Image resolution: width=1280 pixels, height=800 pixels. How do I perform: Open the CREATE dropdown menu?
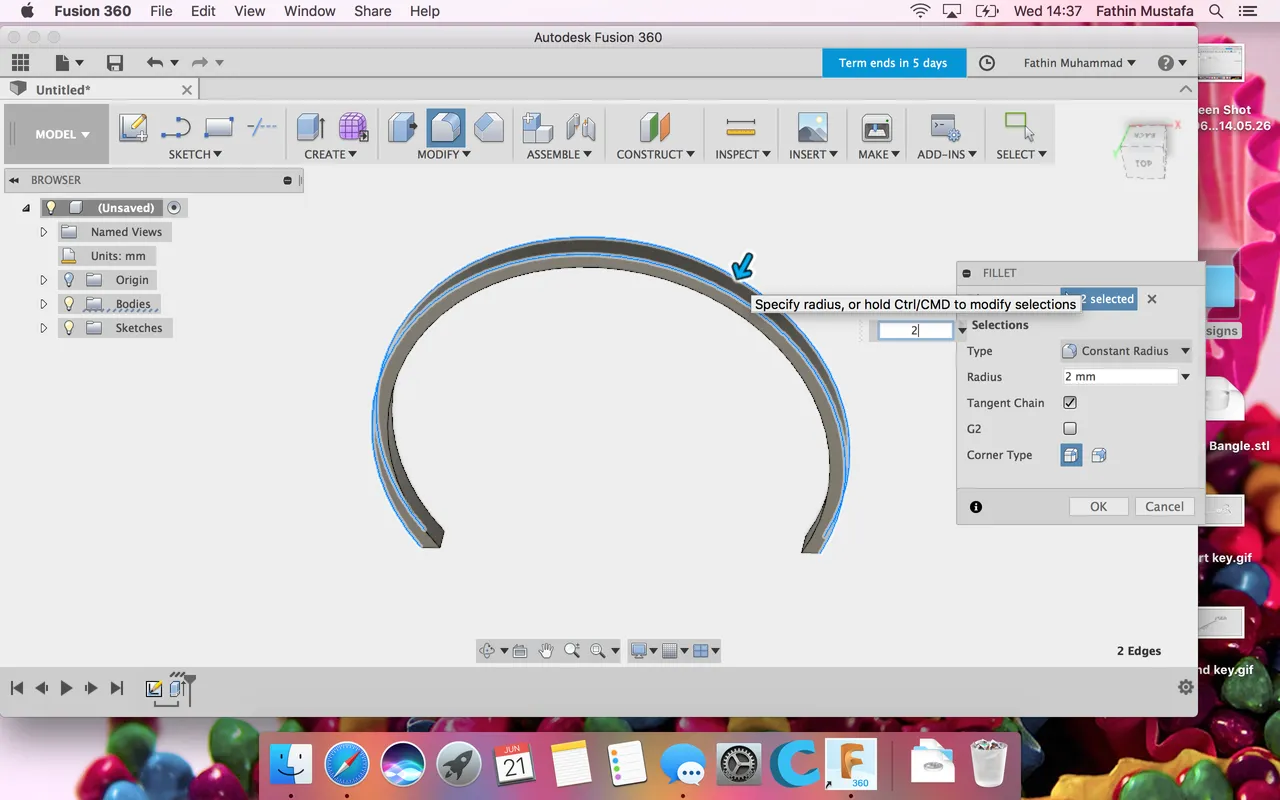coord(330,154)
